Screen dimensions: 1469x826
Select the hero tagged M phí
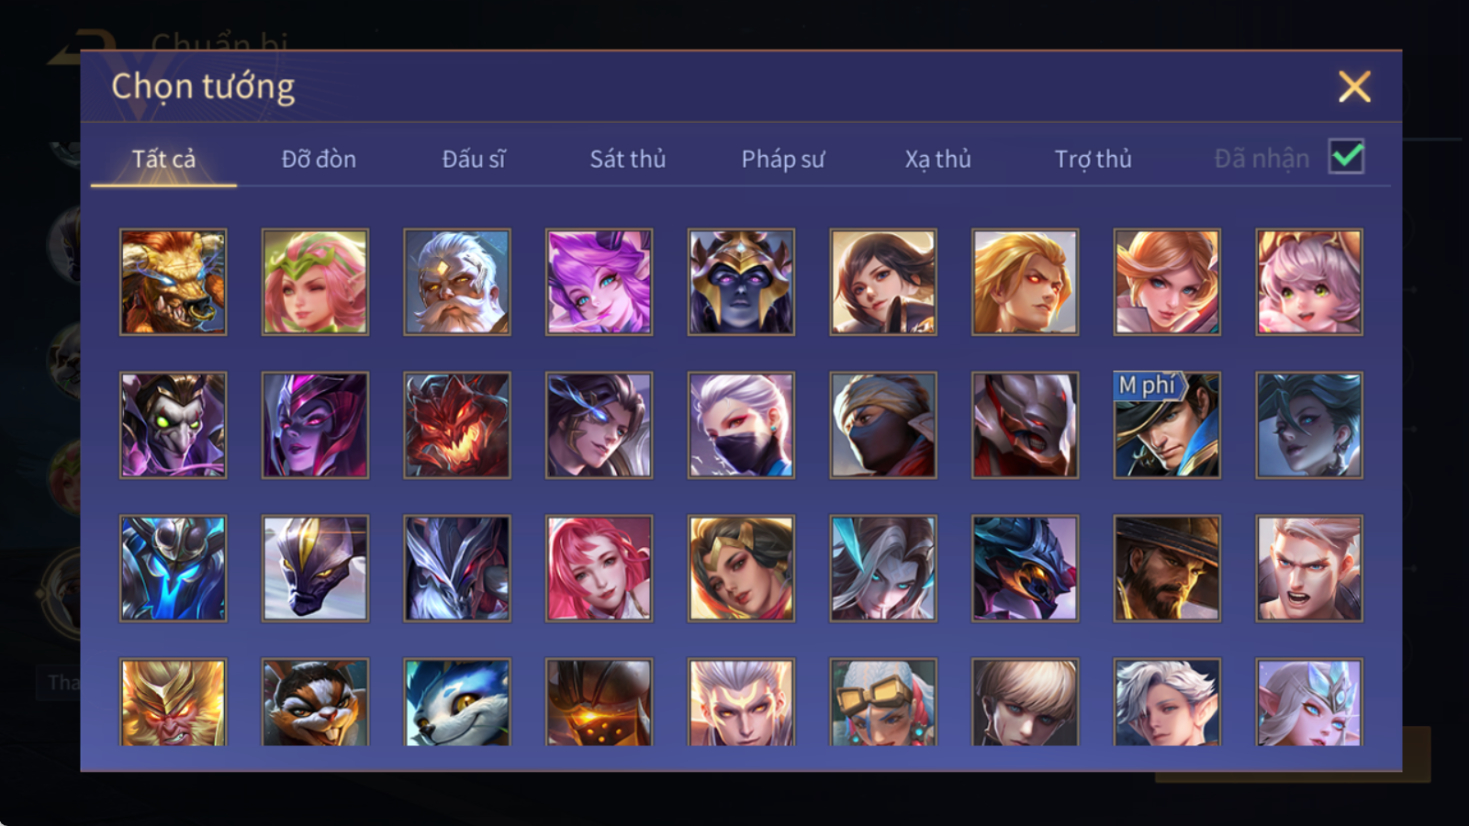[x=1167, y=425]
